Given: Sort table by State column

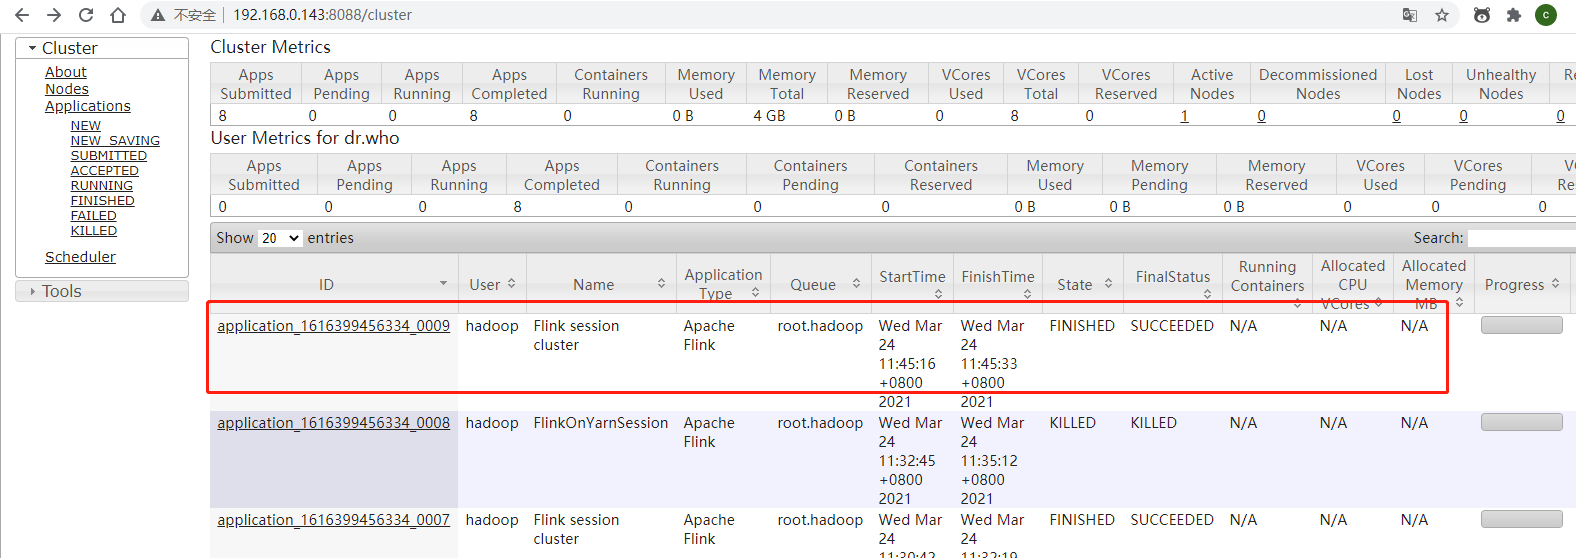Looking at the screenshot, I should (x=1082, y=284).
